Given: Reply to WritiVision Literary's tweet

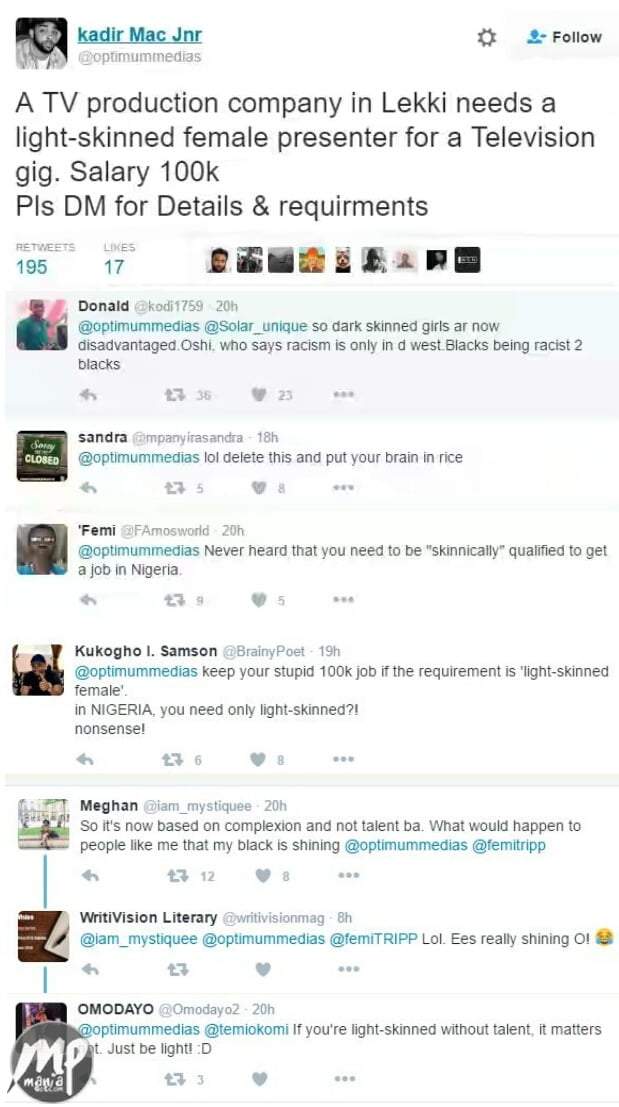Looking at the screenshot, I should (x=90, y=969).
